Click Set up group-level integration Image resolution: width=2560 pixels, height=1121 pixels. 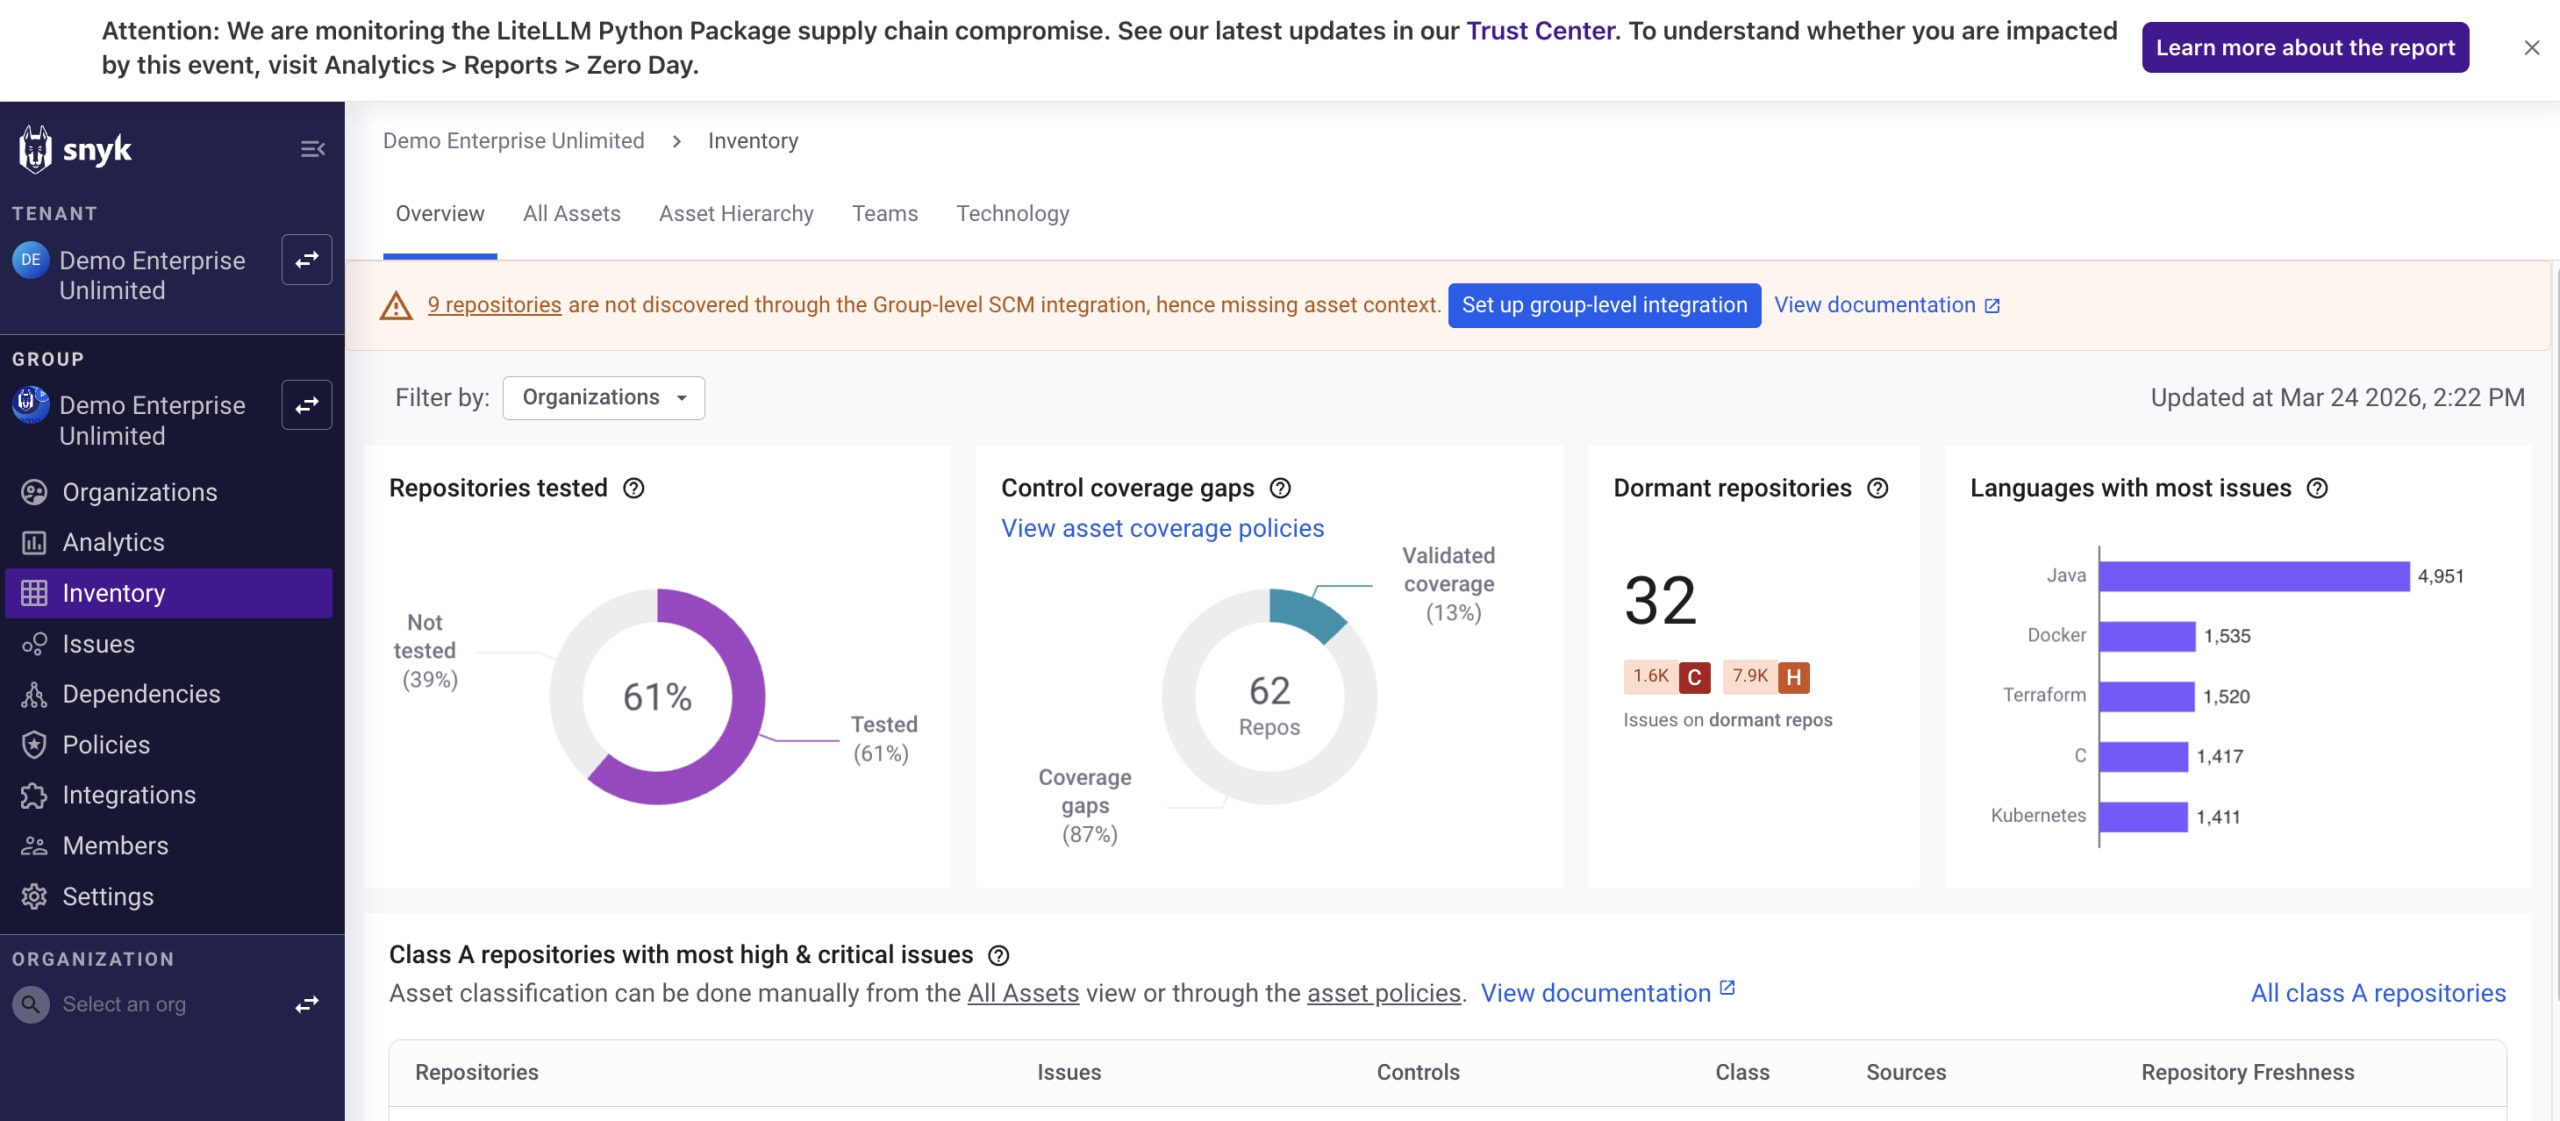(x=1604, y=305)
